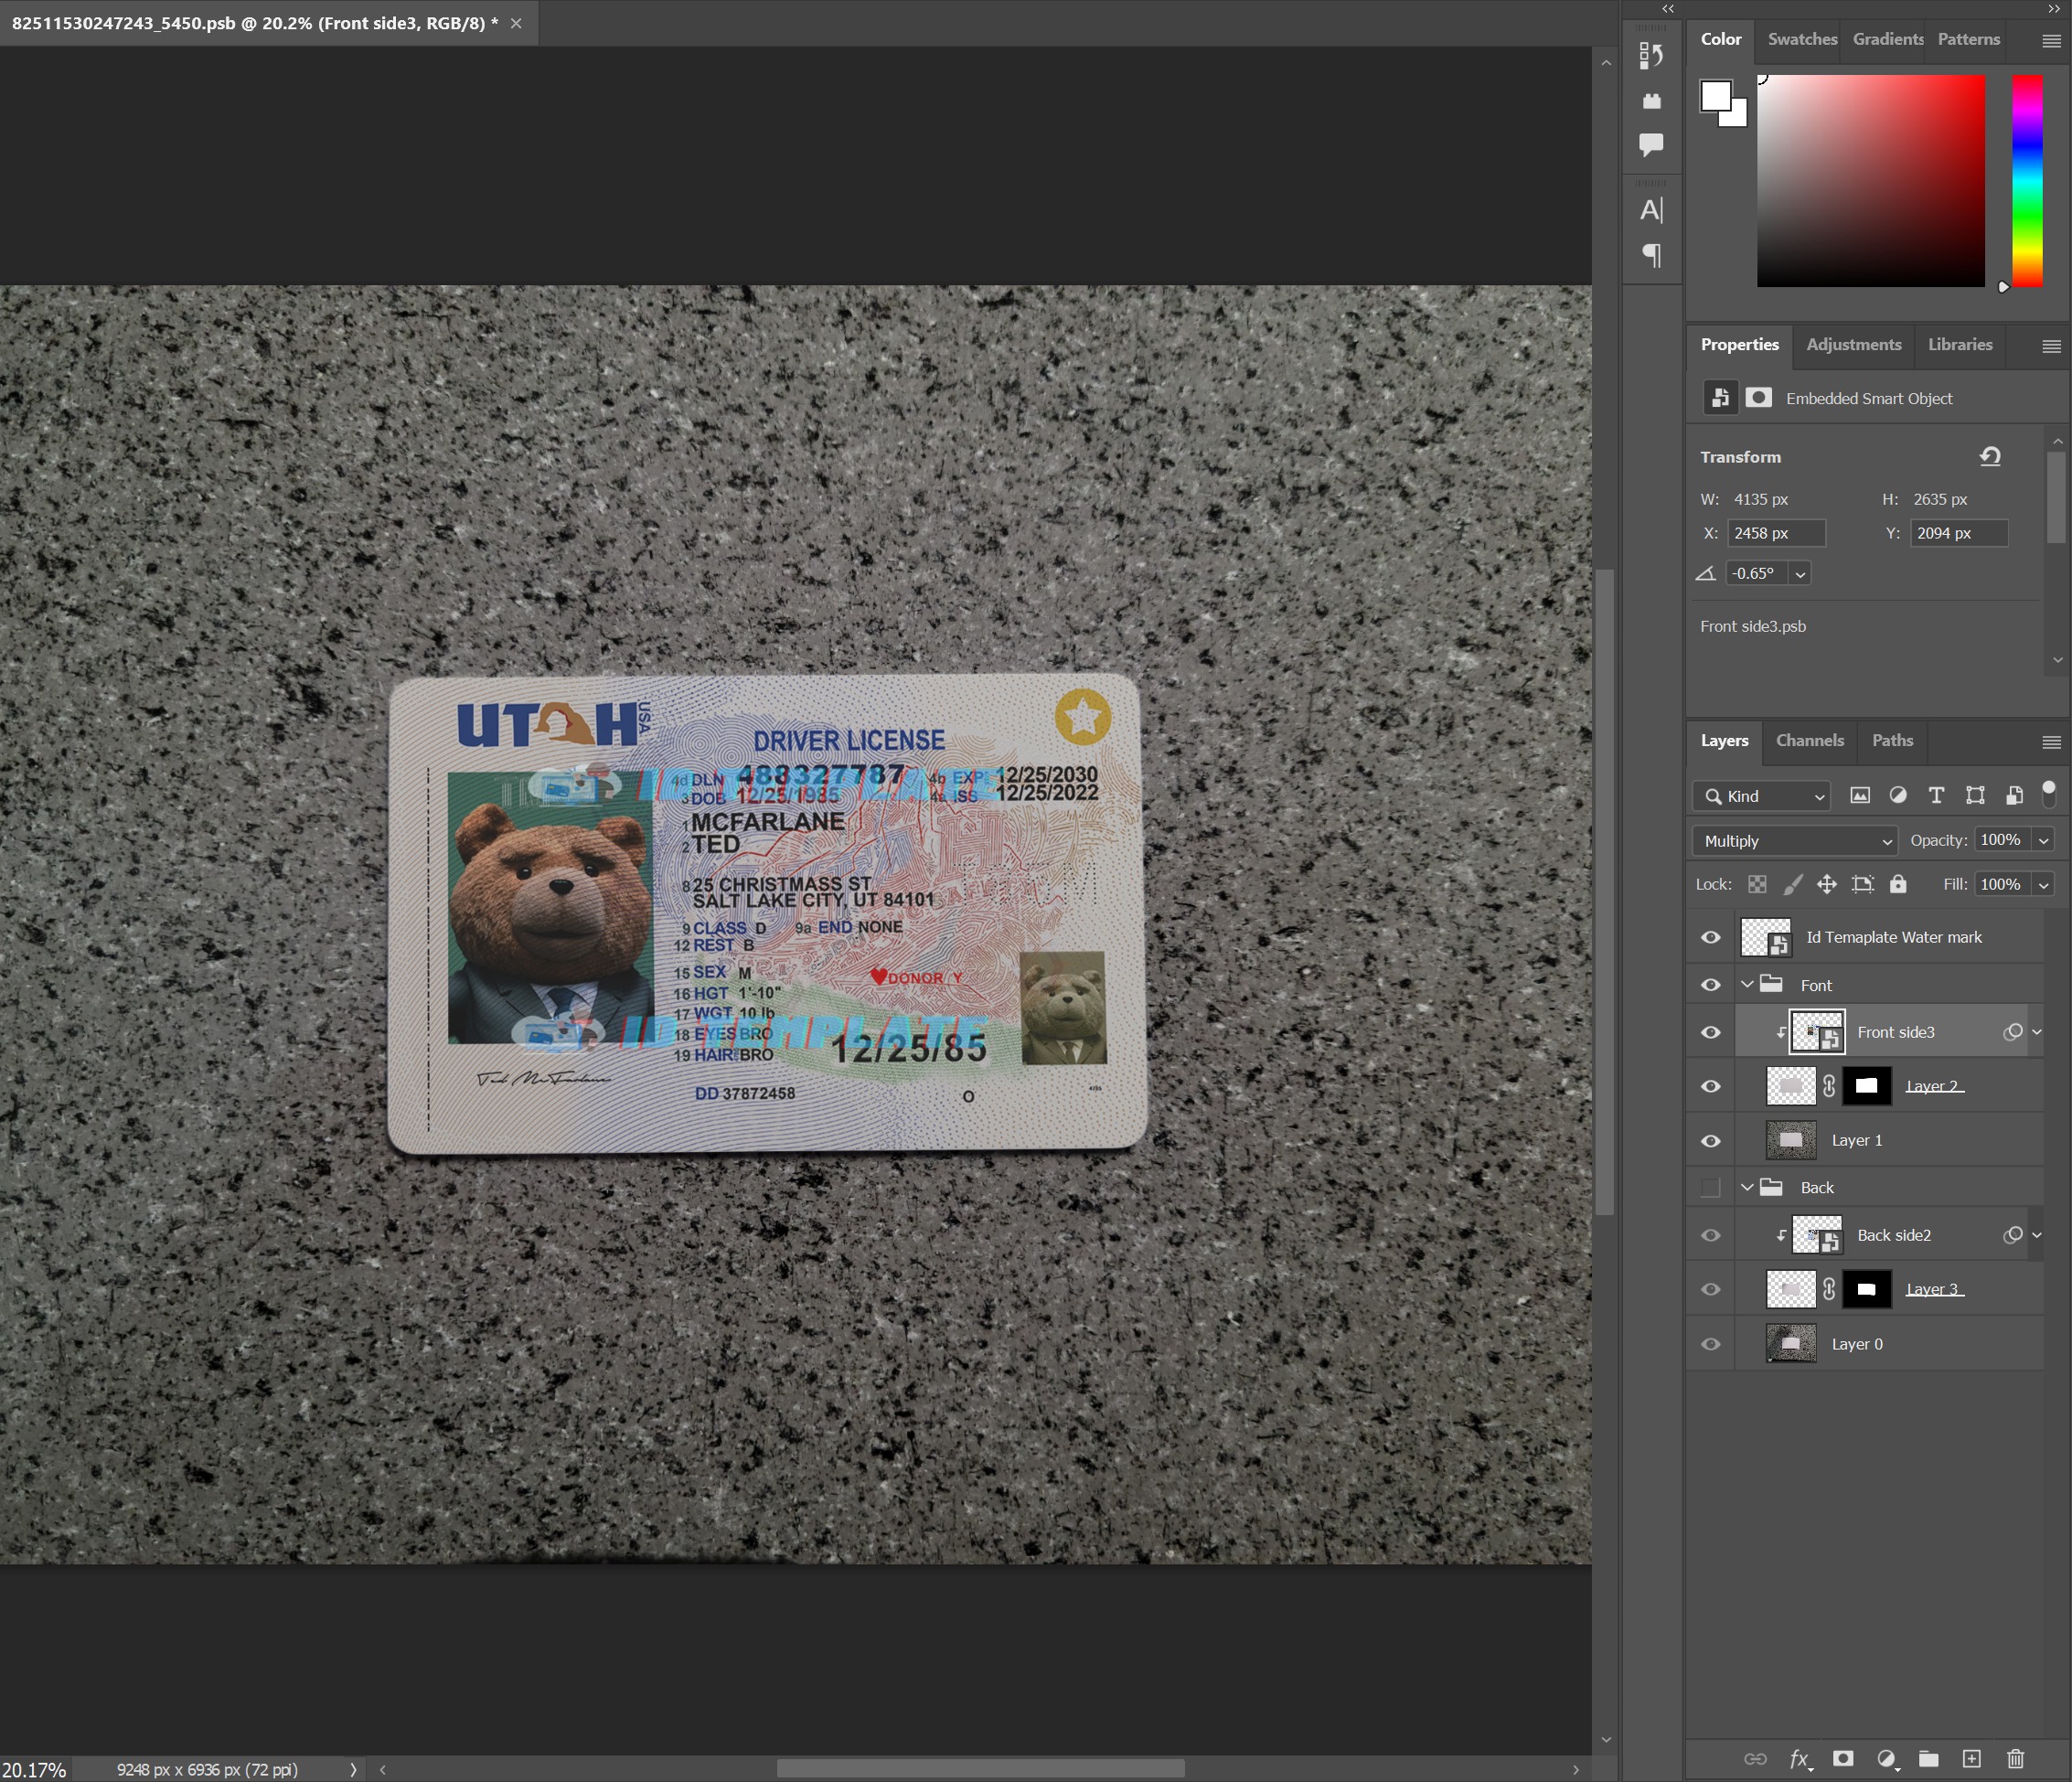
Task: Collapse the Font group chevron
Action: (1747, 985)
